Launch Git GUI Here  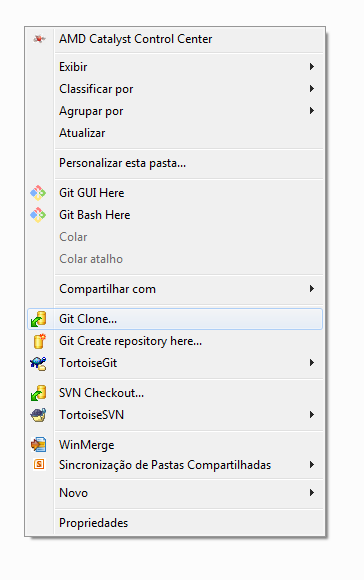point(175,193)
